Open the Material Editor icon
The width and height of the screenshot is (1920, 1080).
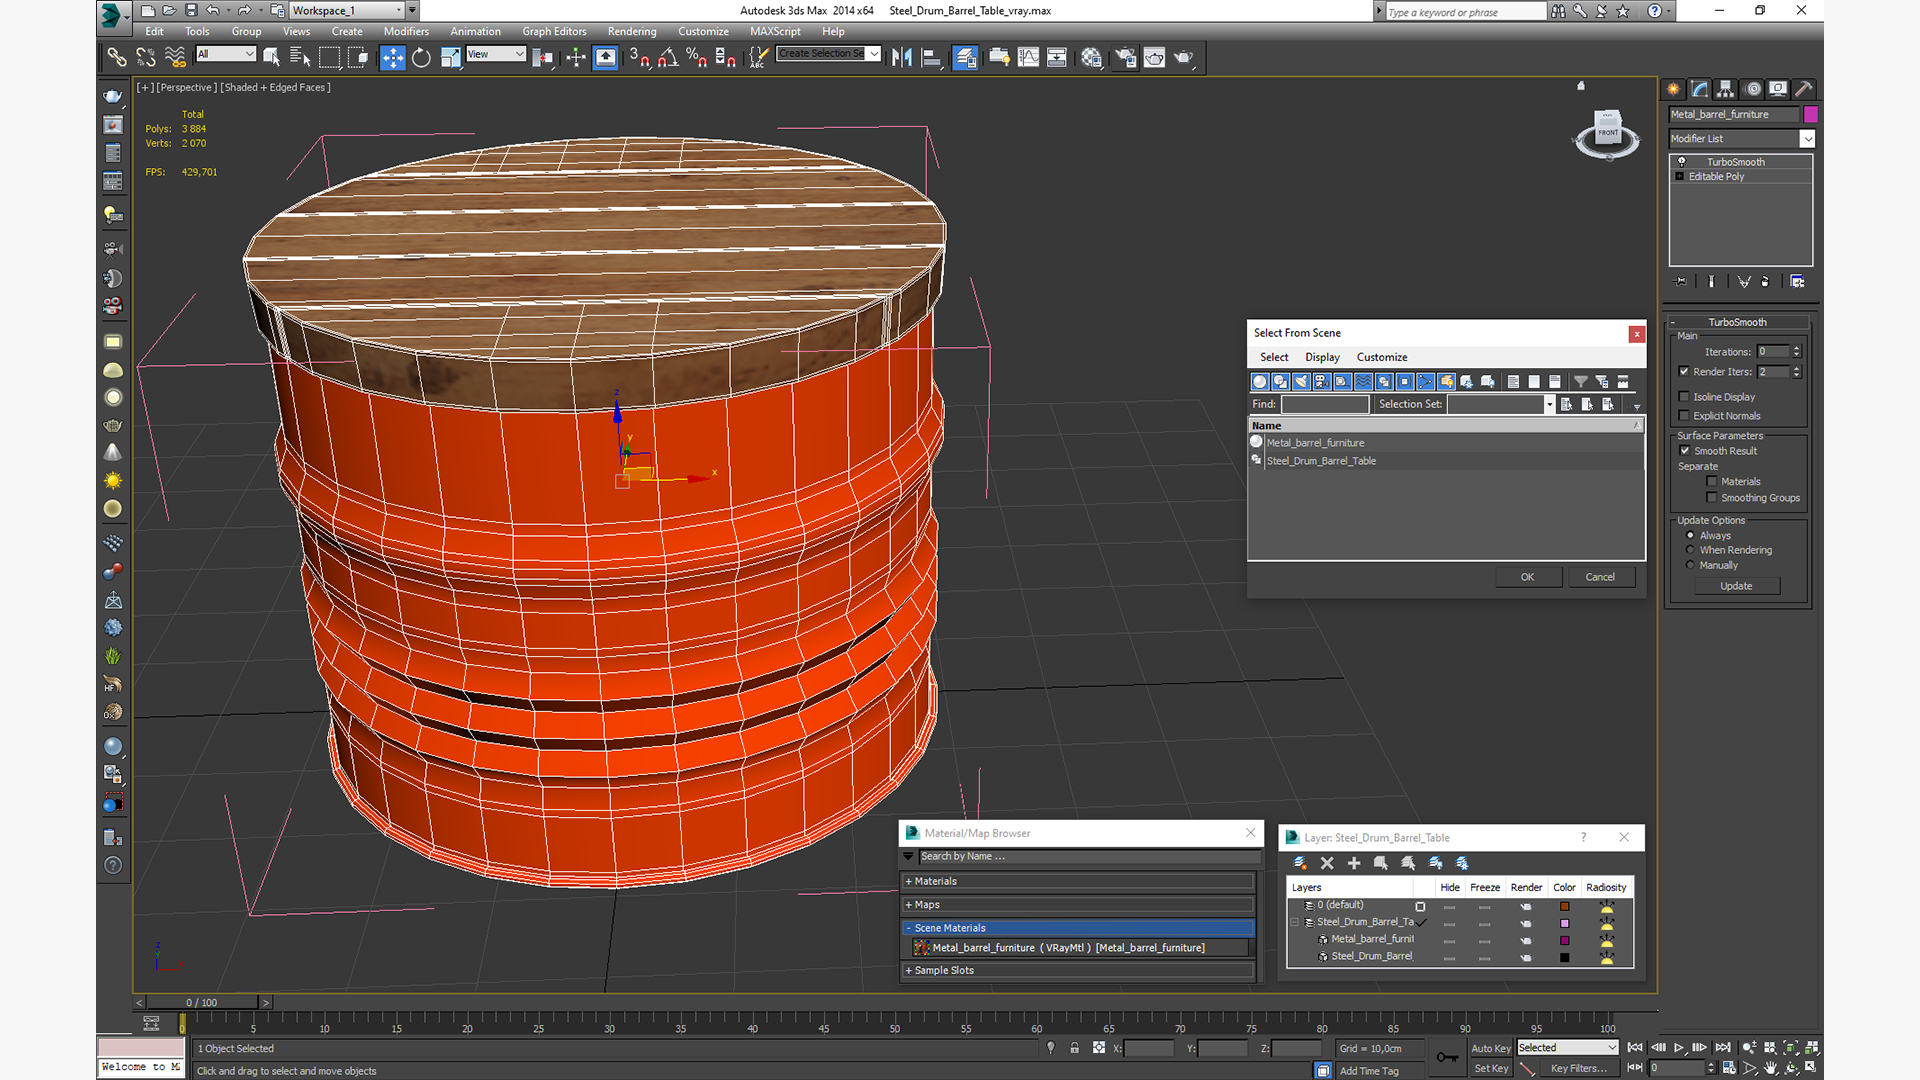pos(1091,58)
